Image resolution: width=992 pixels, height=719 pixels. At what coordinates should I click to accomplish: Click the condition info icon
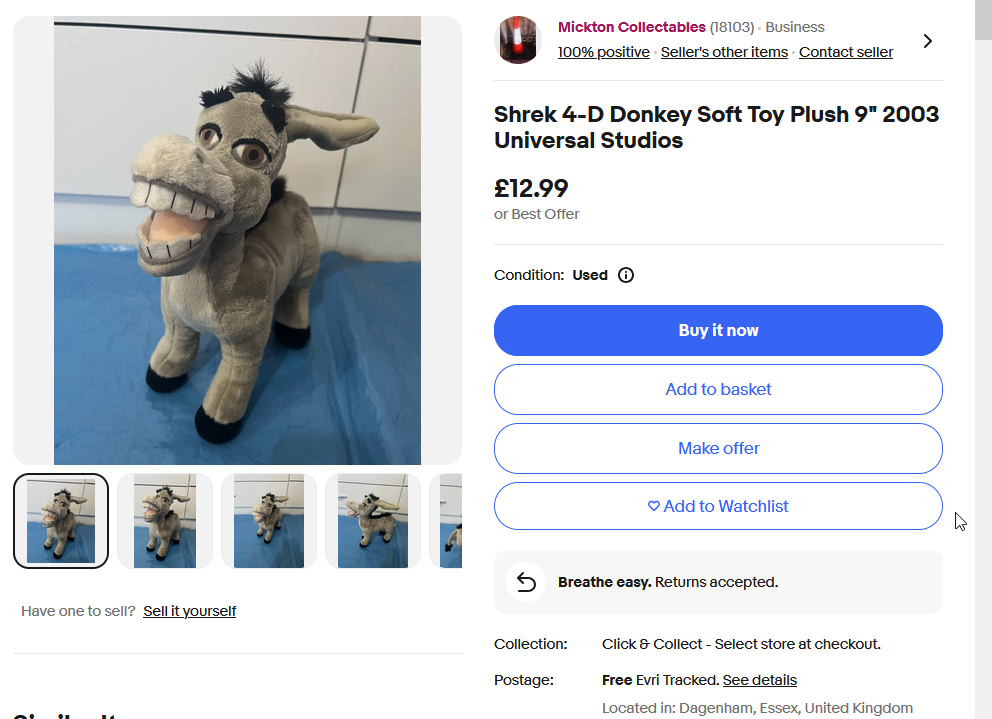coord(626,275)
